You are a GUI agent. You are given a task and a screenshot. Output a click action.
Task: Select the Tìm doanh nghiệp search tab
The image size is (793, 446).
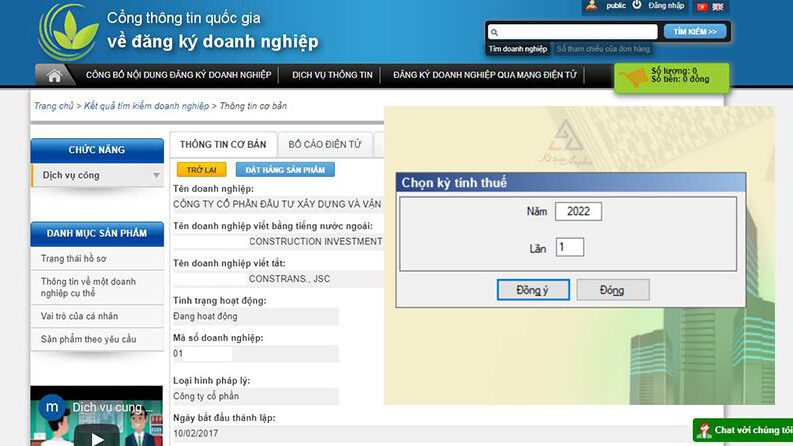tap(517, 49)
